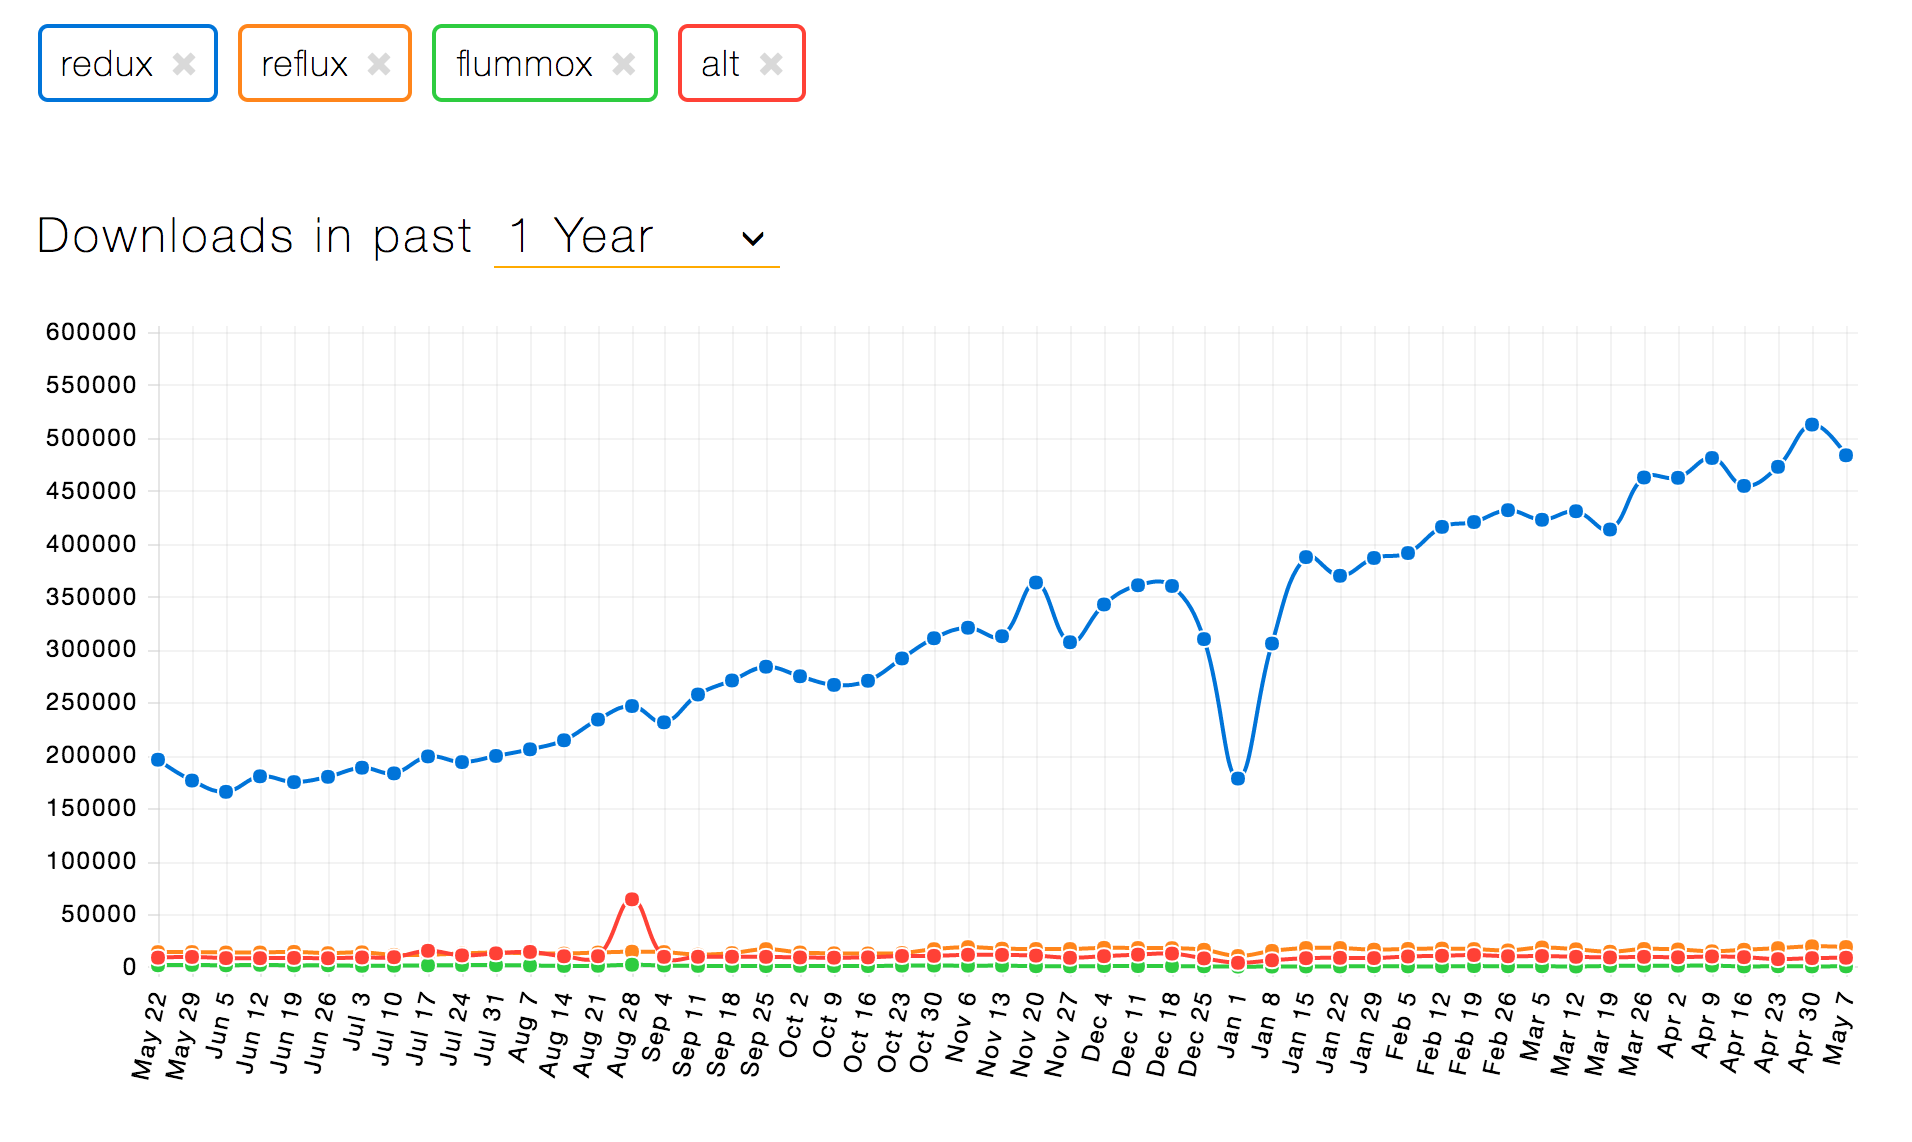
Task: Click the redux data point at Jan 1
Action: tap(1238, 778)
